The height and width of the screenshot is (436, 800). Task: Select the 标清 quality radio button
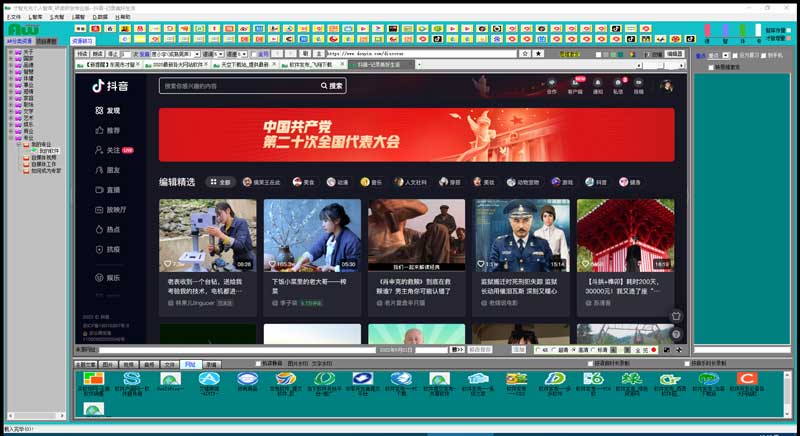[x=593, y=350]
